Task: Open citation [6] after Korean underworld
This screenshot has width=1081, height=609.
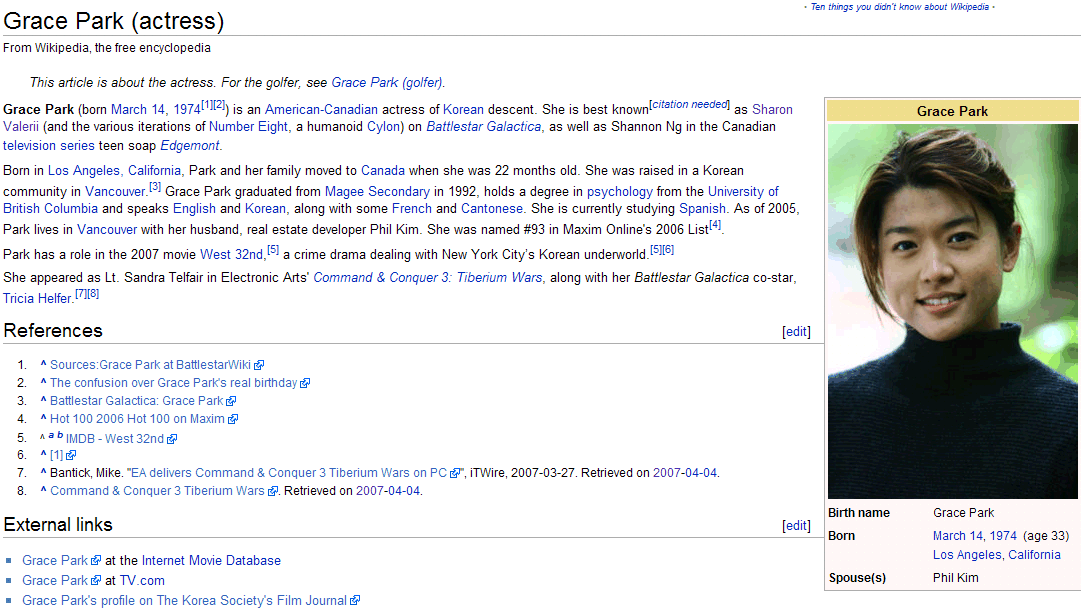Action: 668,250
